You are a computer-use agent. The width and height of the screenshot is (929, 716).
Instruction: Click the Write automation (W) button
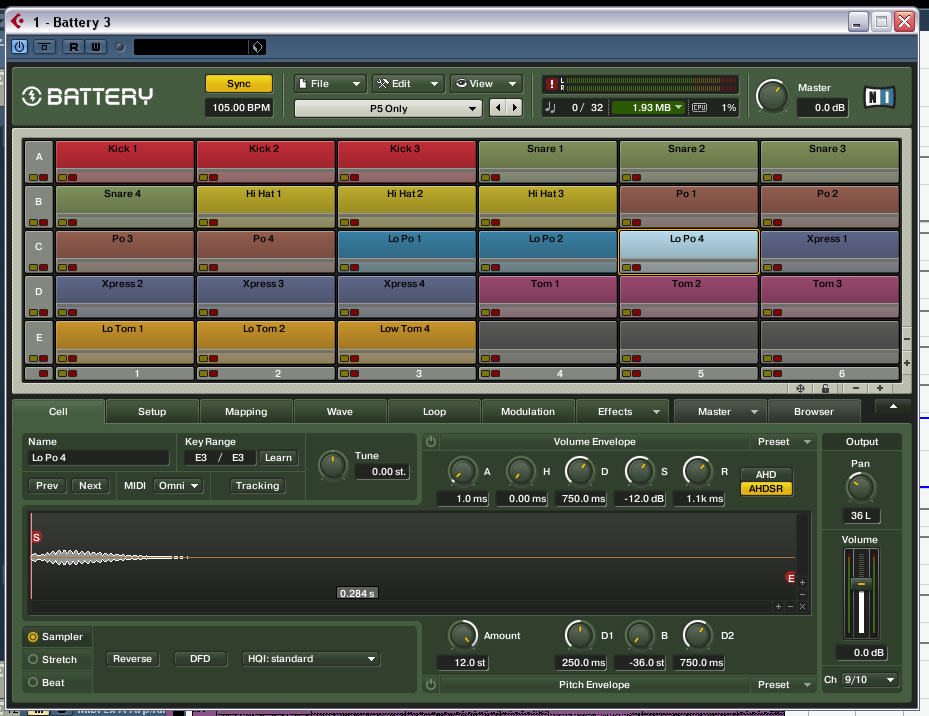[x=95, y=47]
